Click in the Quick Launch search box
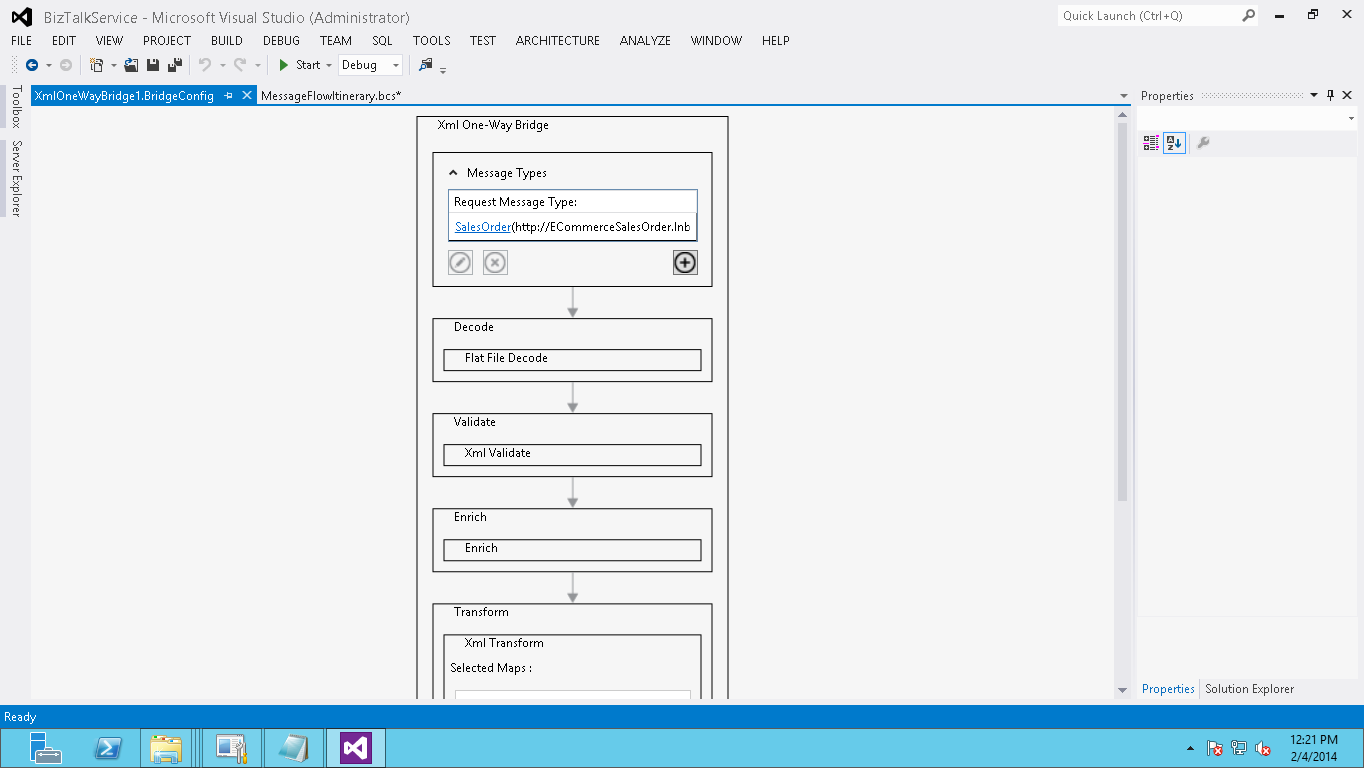This screenshot has width=1364, height=768. coord(1149,16)
